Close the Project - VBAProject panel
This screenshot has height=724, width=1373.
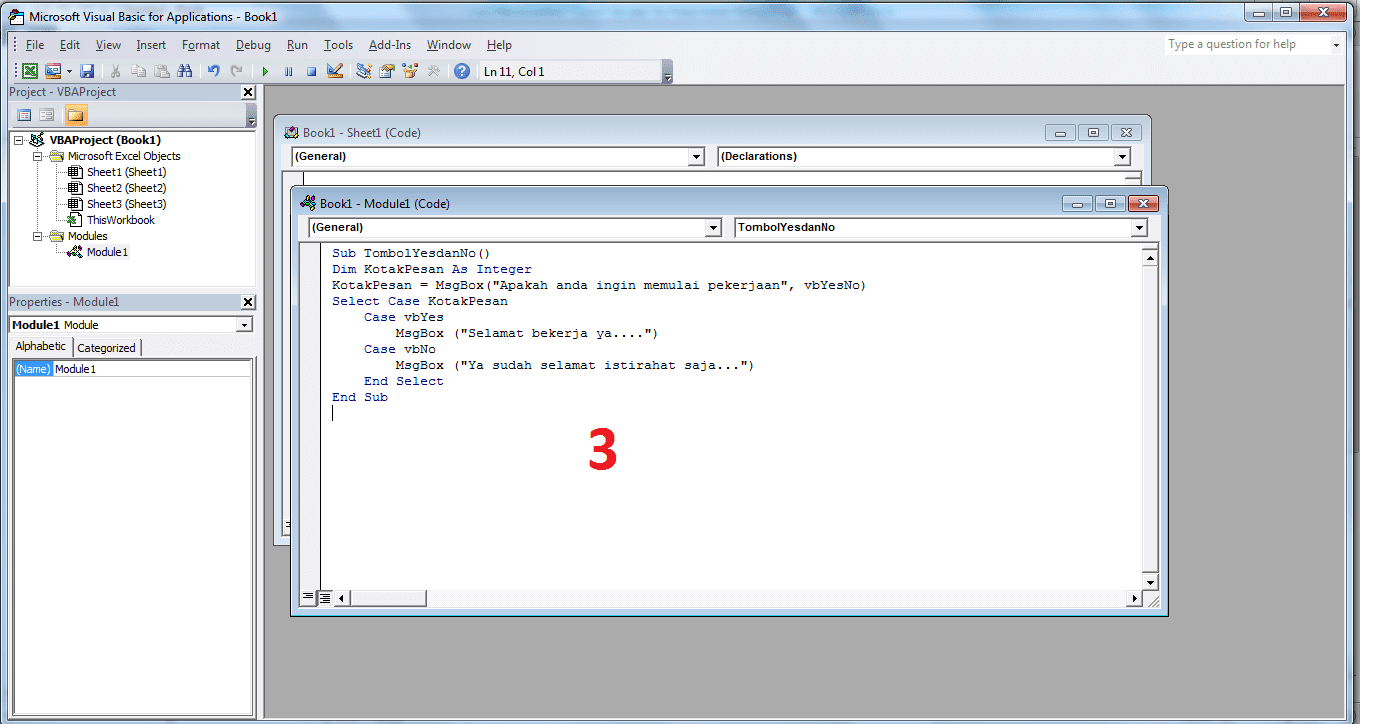tap(248, 92)
